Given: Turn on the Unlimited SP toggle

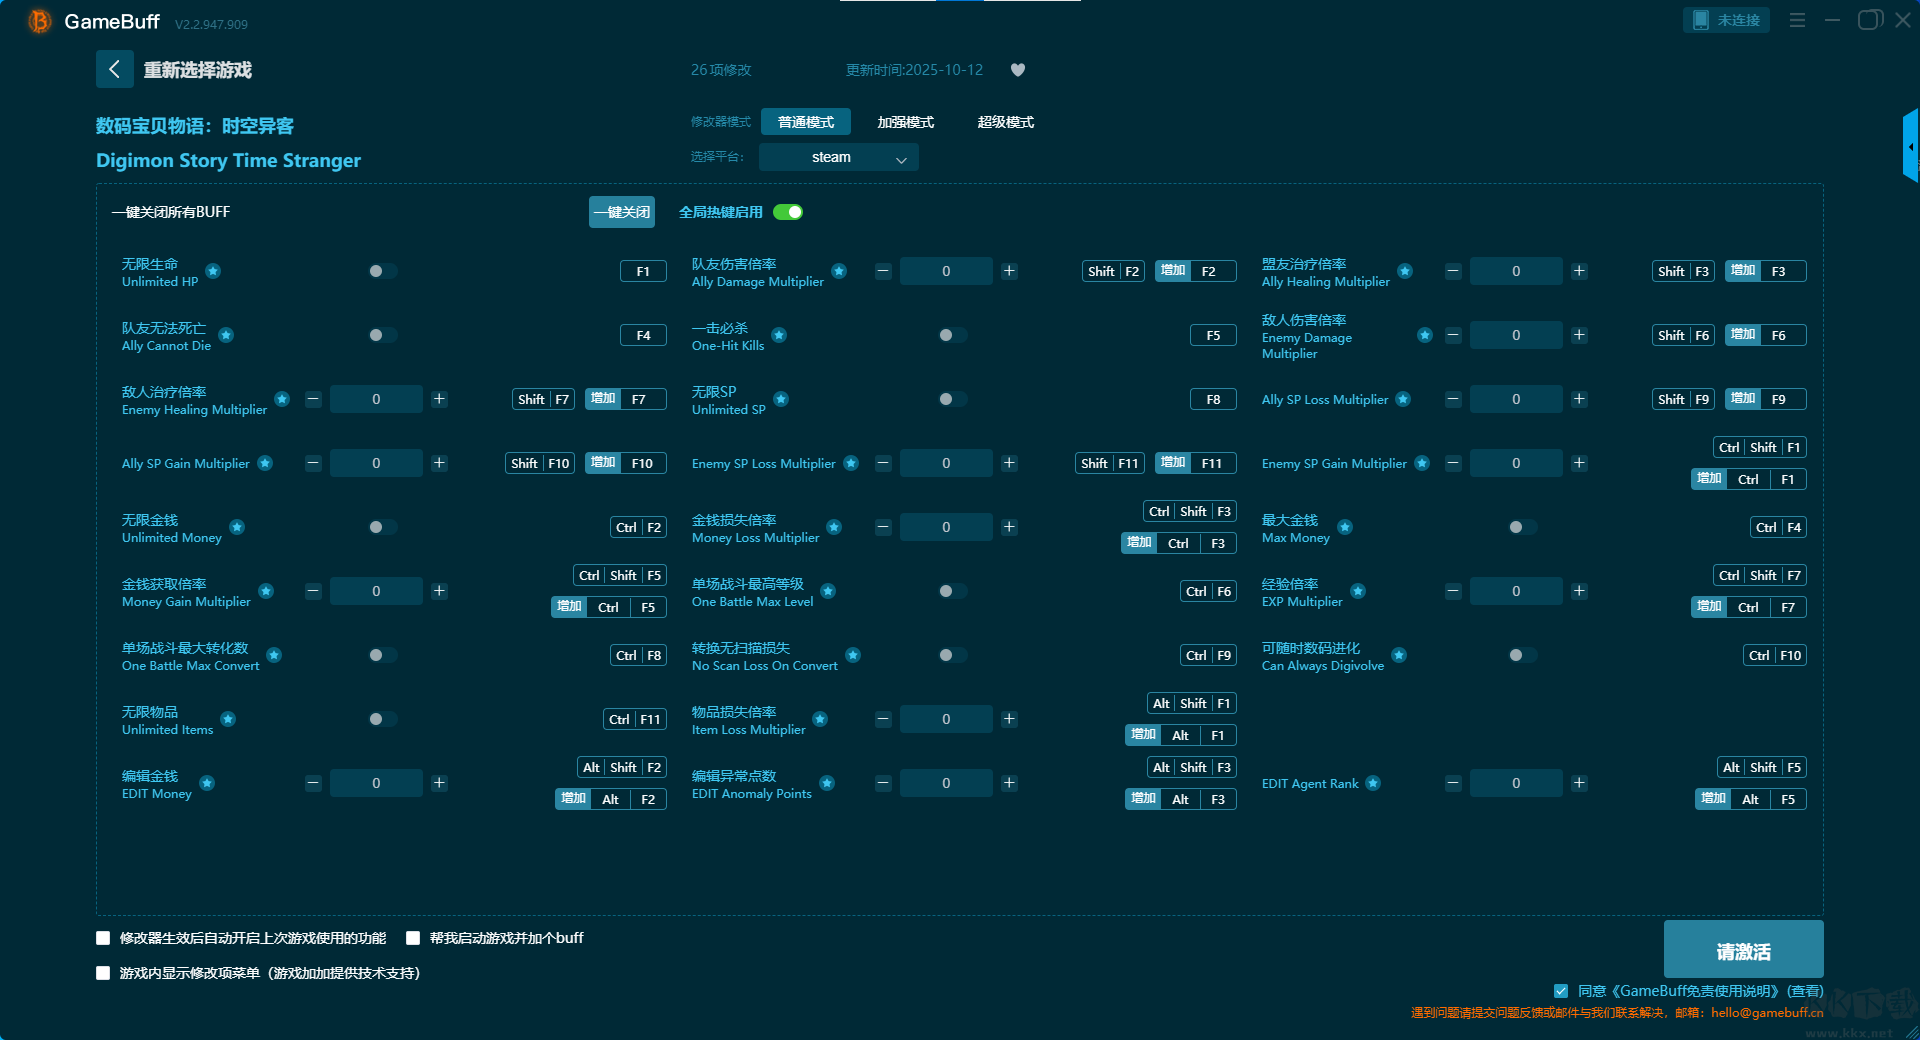Looking at the screenshot, I should point(952,399).
